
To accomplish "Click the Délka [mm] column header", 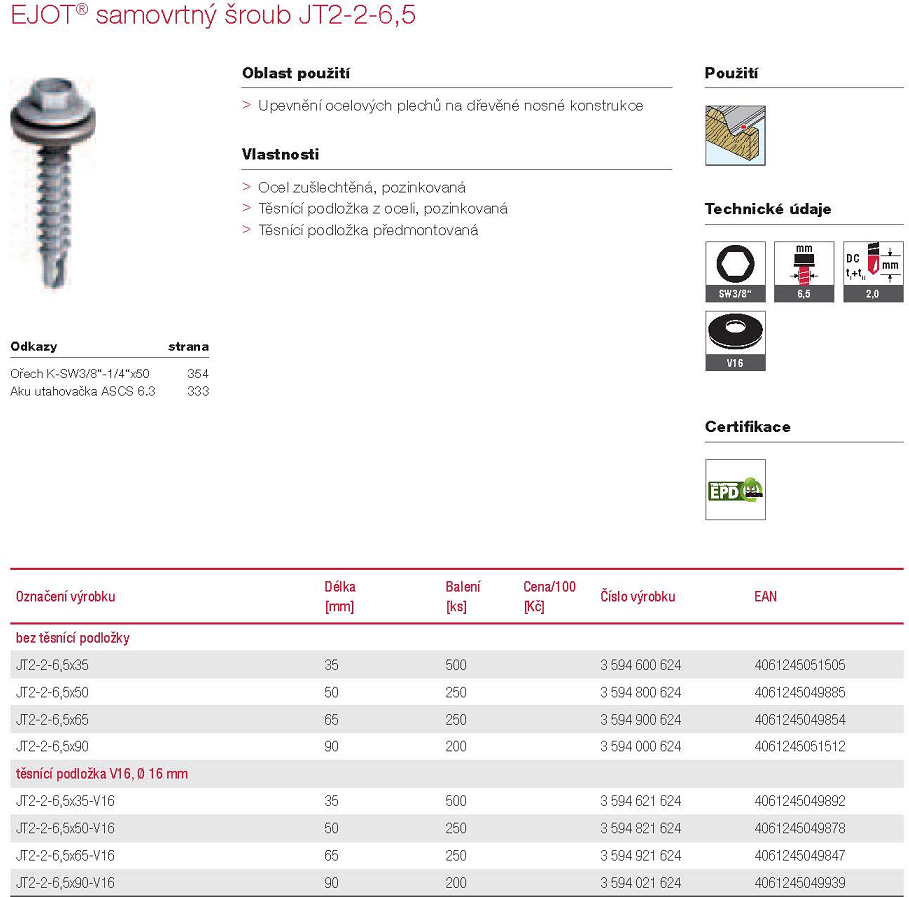I will pyautogui.click(x=340, y=597).
